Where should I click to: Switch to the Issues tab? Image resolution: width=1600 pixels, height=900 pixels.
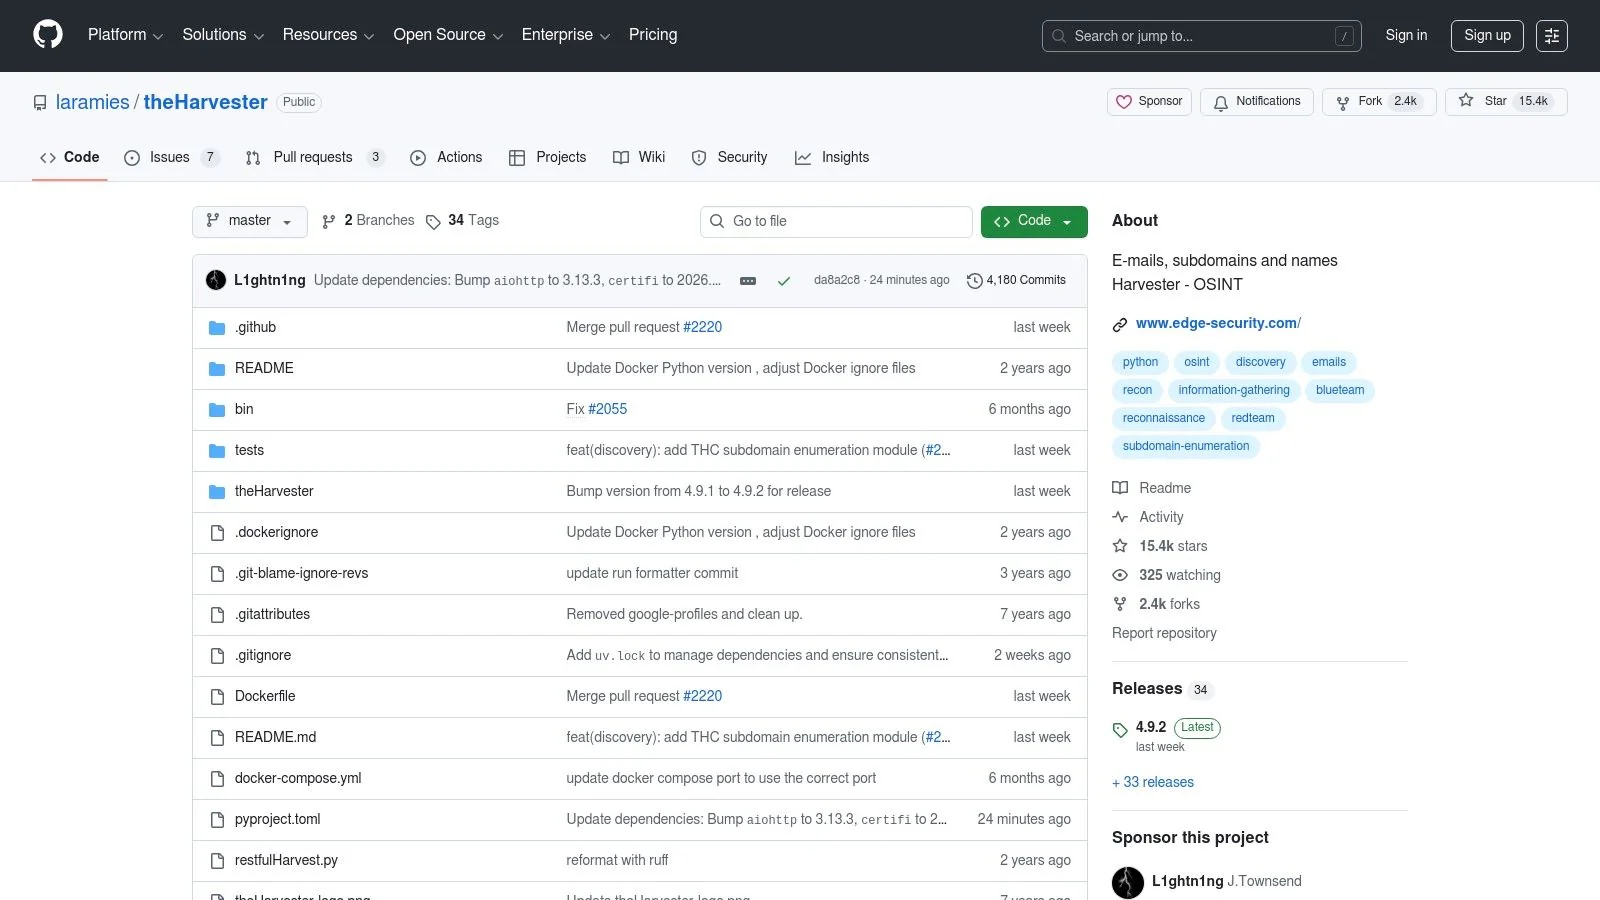point(171,158)
